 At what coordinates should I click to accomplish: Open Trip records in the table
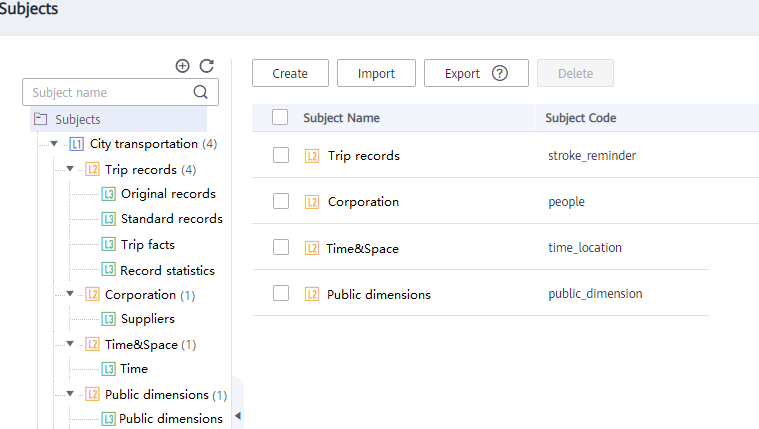364,156
